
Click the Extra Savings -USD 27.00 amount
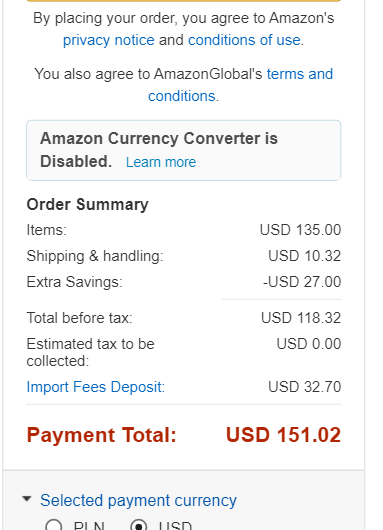pos(302,282)
